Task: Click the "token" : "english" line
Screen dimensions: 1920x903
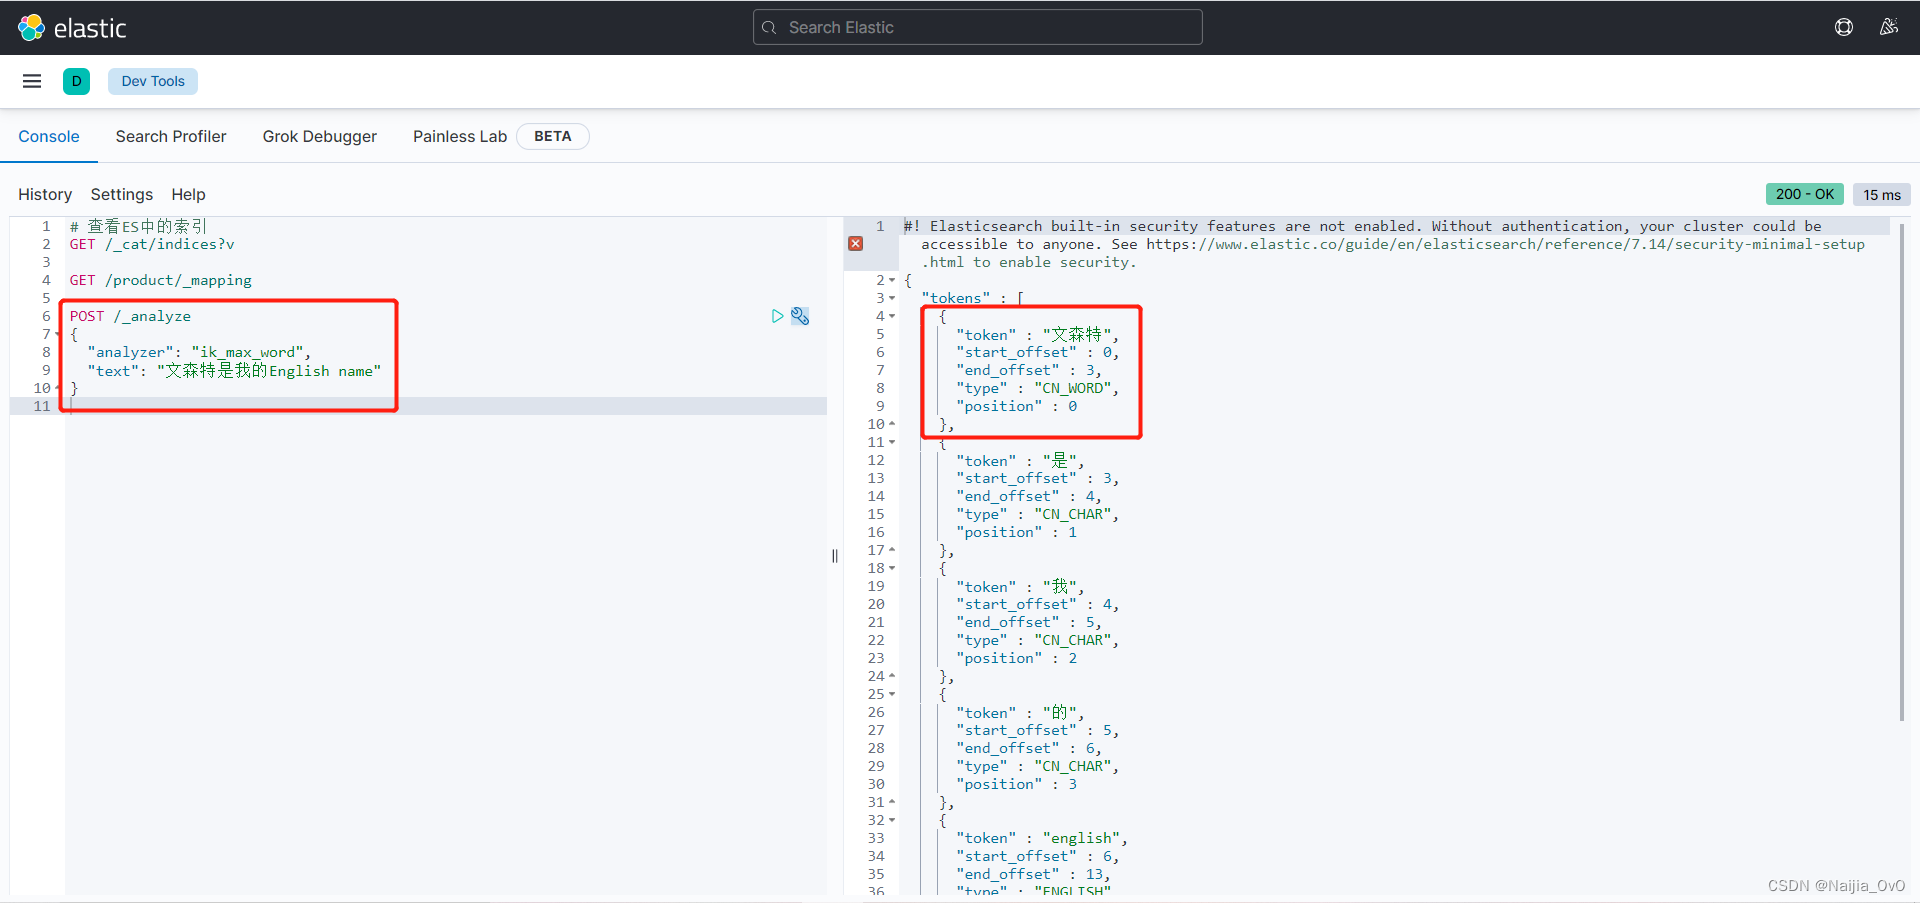Action: pyautogui.click(x=1042, y=838)
